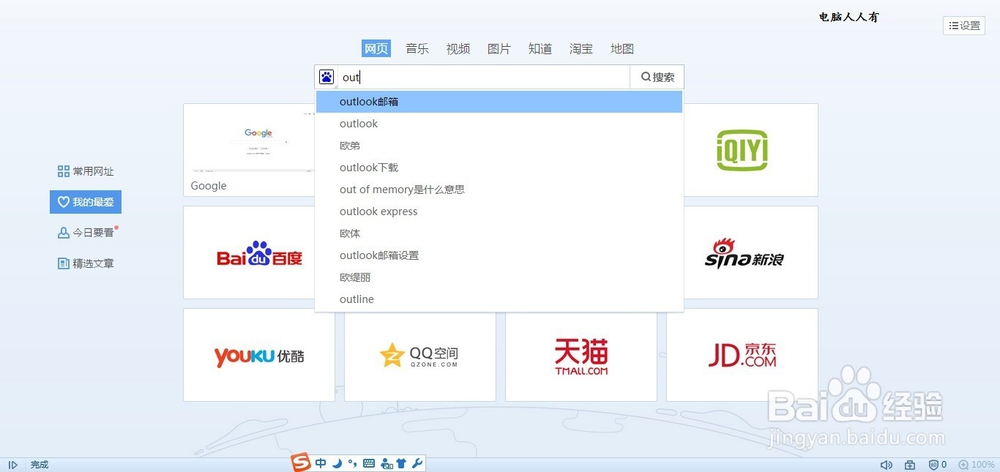Switch to the 图片 search tab
Screen dimensions: 1000x472
[x=499, y=48]
